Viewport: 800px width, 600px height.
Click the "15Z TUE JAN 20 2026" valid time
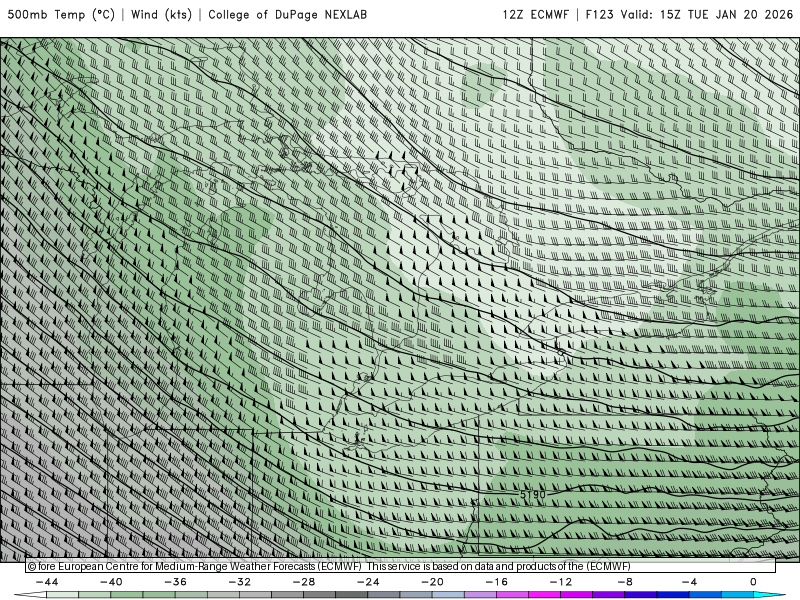(x=726, y=15)
